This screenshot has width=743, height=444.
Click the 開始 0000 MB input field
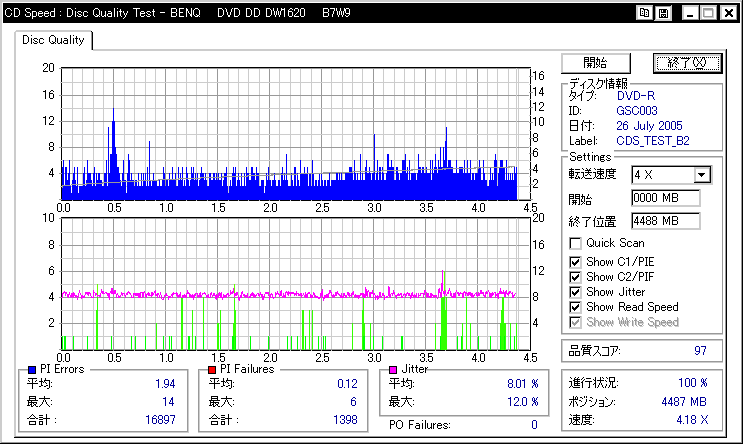tap(665, 198)
